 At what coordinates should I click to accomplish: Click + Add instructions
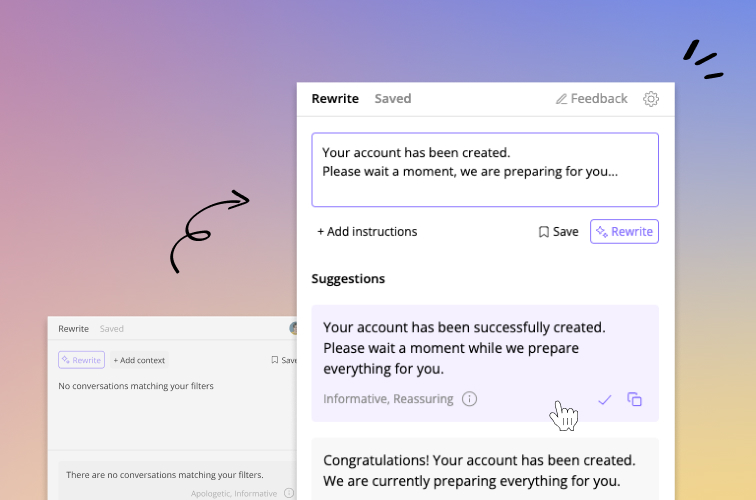point(367,231)
